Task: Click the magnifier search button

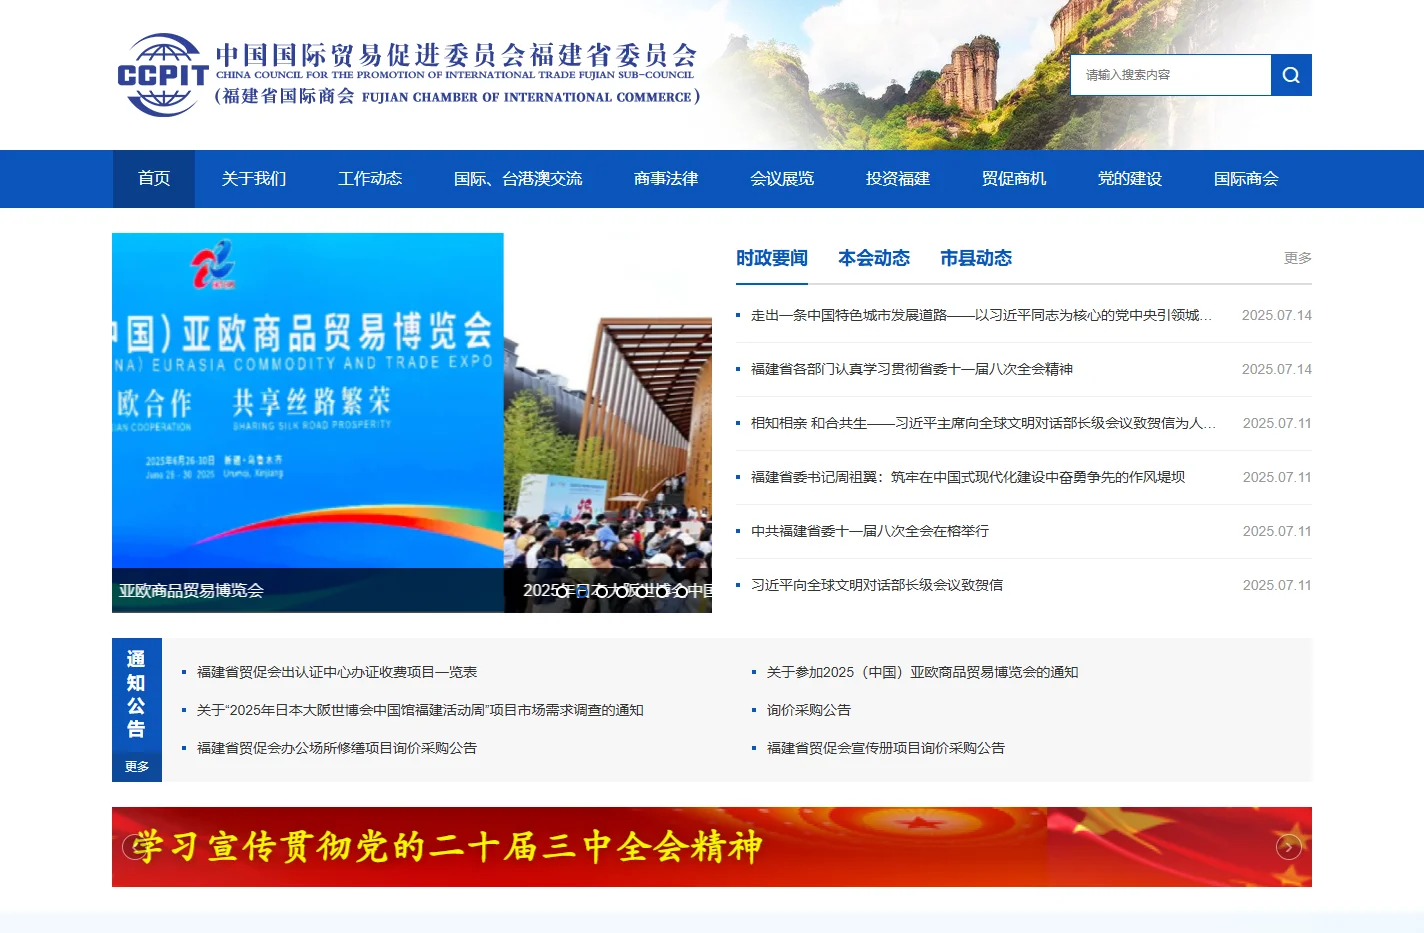Action: [x=1291, y=75]
